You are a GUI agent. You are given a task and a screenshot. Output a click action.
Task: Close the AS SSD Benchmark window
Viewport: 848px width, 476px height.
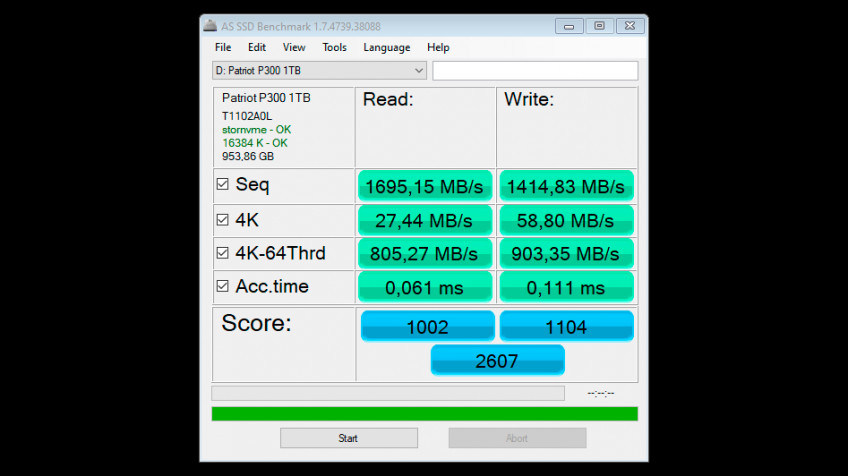tap(630, 26)
